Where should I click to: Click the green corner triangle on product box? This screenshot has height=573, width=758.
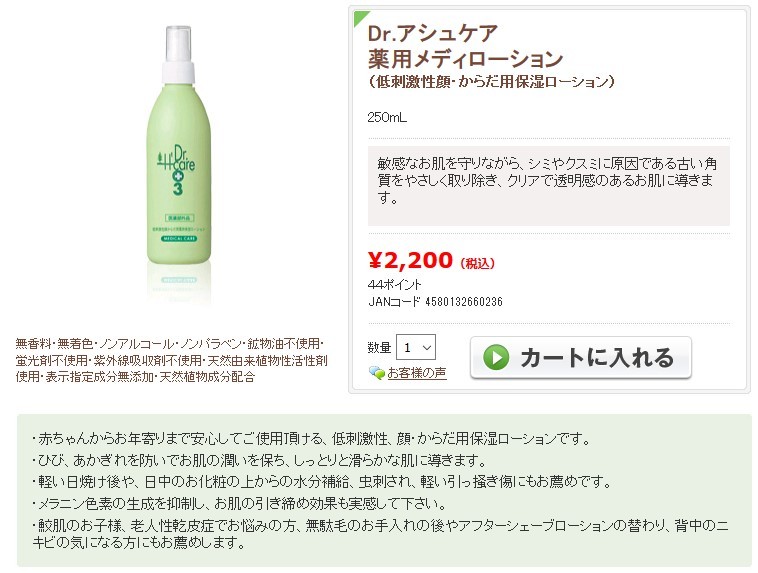pos(362,18)
